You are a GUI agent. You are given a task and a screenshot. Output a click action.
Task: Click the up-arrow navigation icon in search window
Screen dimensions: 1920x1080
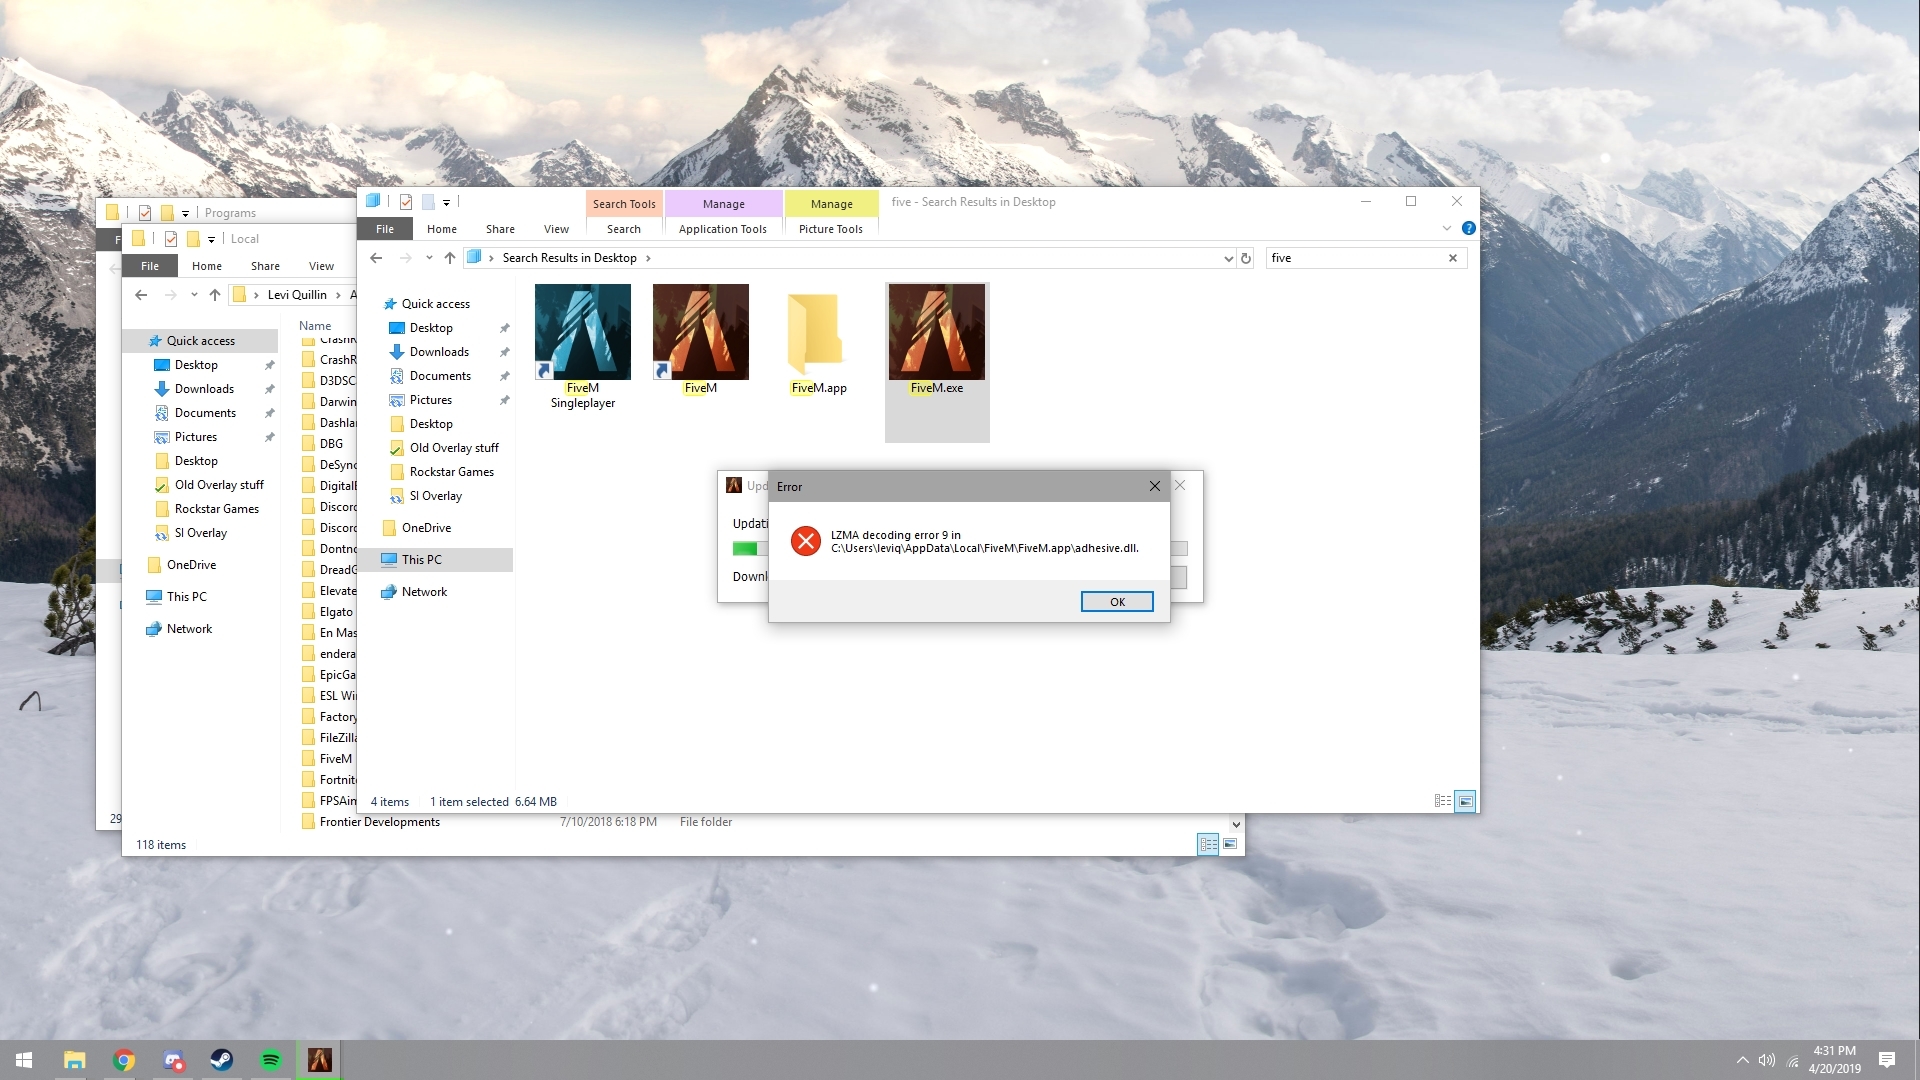[450, 258]
